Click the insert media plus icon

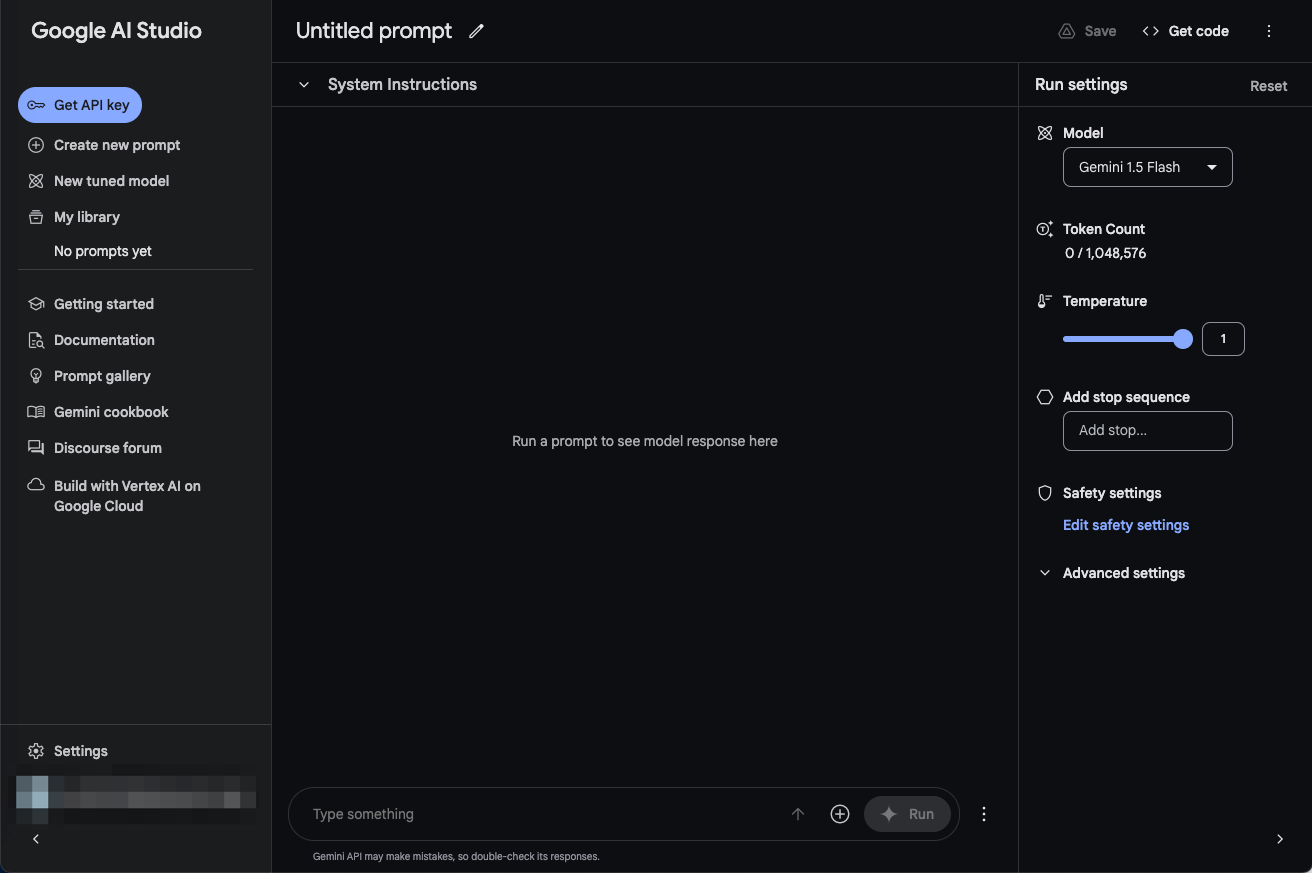[840, 814]
